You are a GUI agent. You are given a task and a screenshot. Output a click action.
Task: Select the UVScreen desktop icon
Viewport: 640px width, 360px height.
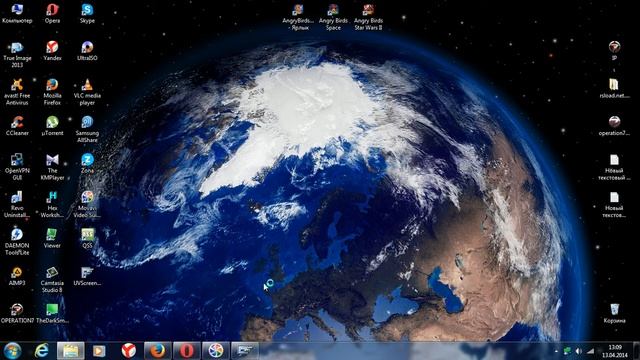click(87, 276)
